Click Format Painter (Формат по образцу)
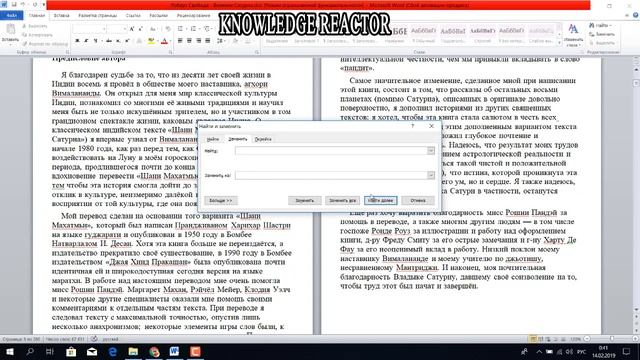The height and width of the screenshot is (360, 640). tap(45, 44)
